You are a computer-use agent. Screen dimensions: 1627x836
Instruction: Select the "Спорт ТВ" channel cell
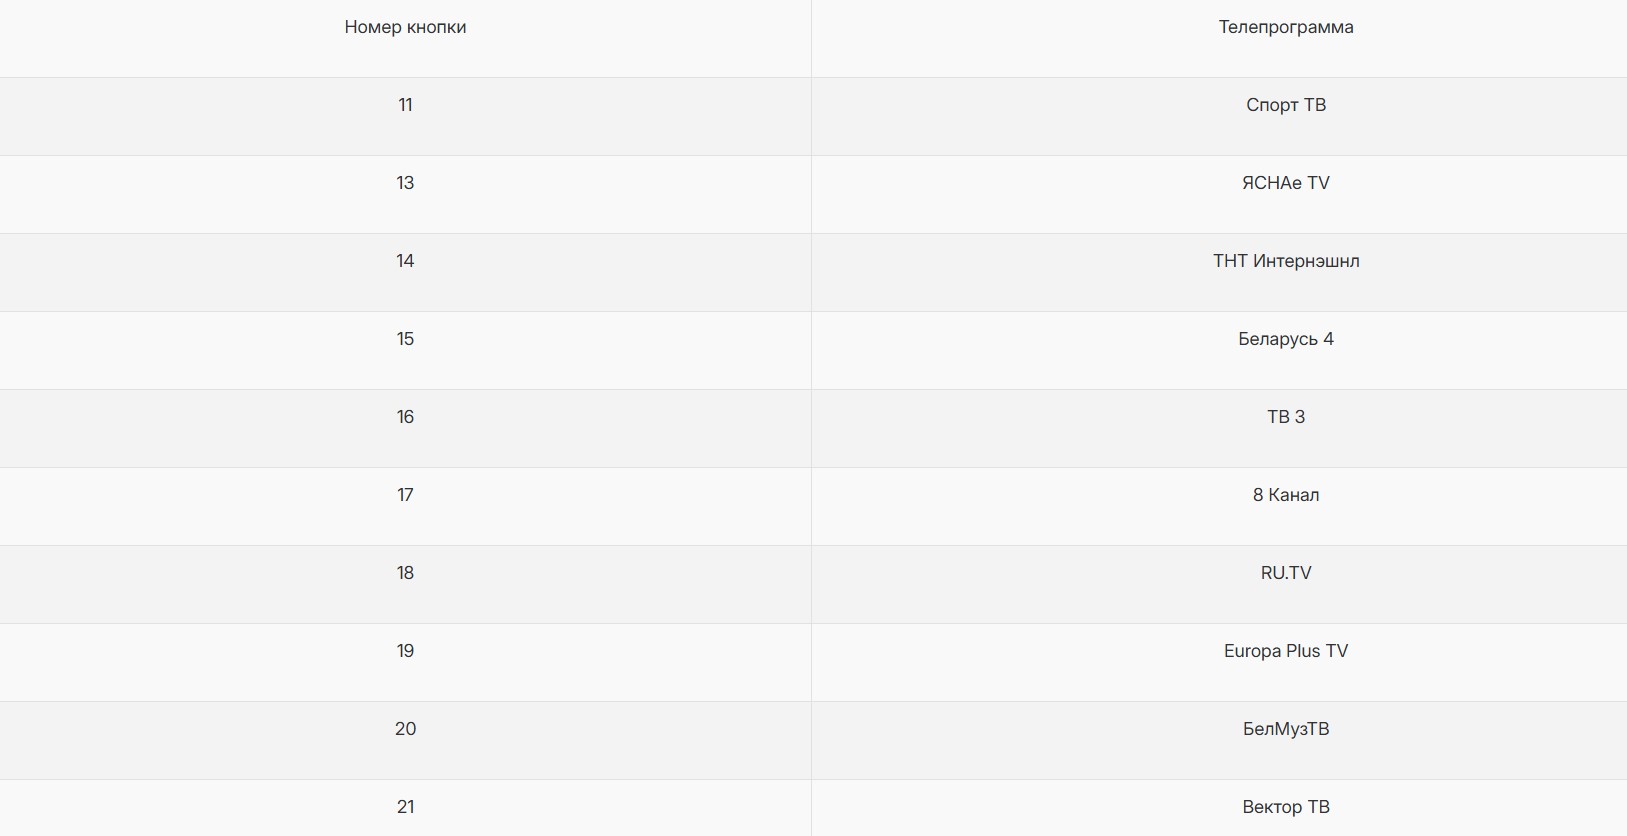pos(1285,106)
